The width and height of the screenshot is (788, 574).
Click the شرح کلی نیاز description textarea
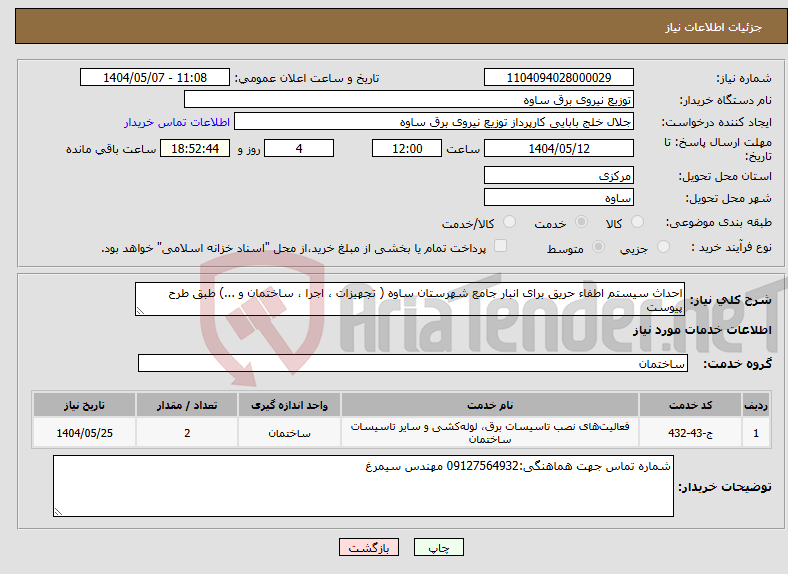tap(410, 299)
